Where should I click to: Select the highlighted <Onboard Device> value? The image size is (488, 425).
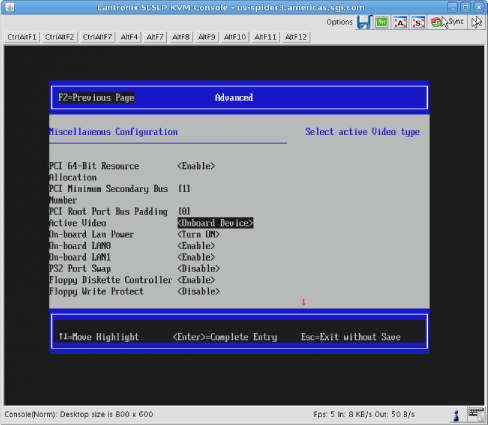(x=215, y=223)
